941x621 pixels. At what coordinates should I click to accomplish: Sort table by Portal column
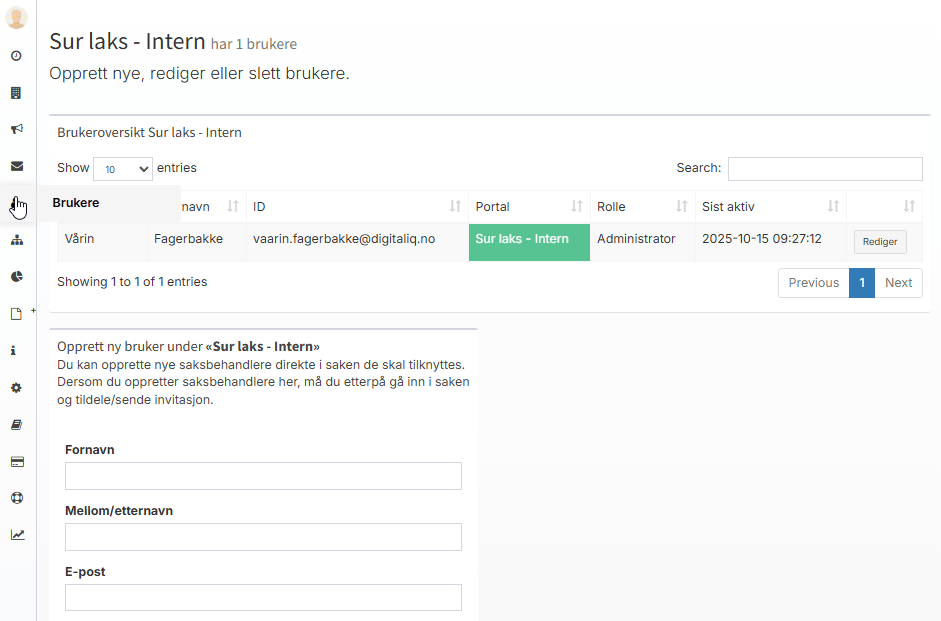pyautogui.click(x=529, y=207)
